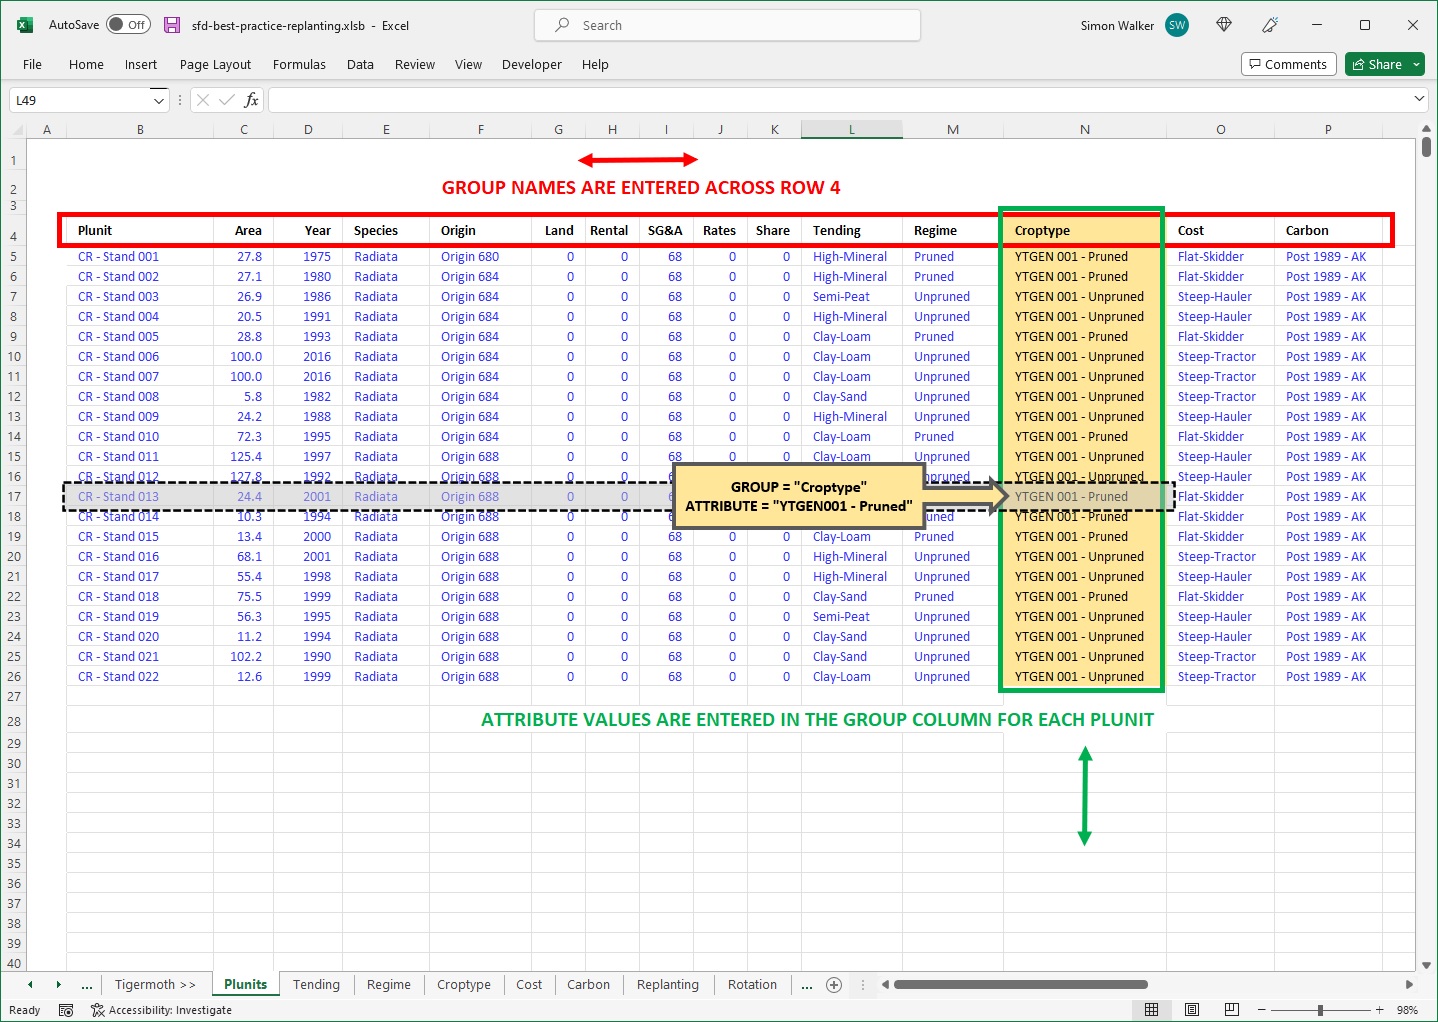This screenshot has height=1022, width=1438.
Task: Click the Name Box showing L49
Action: (x=80, y=100)
